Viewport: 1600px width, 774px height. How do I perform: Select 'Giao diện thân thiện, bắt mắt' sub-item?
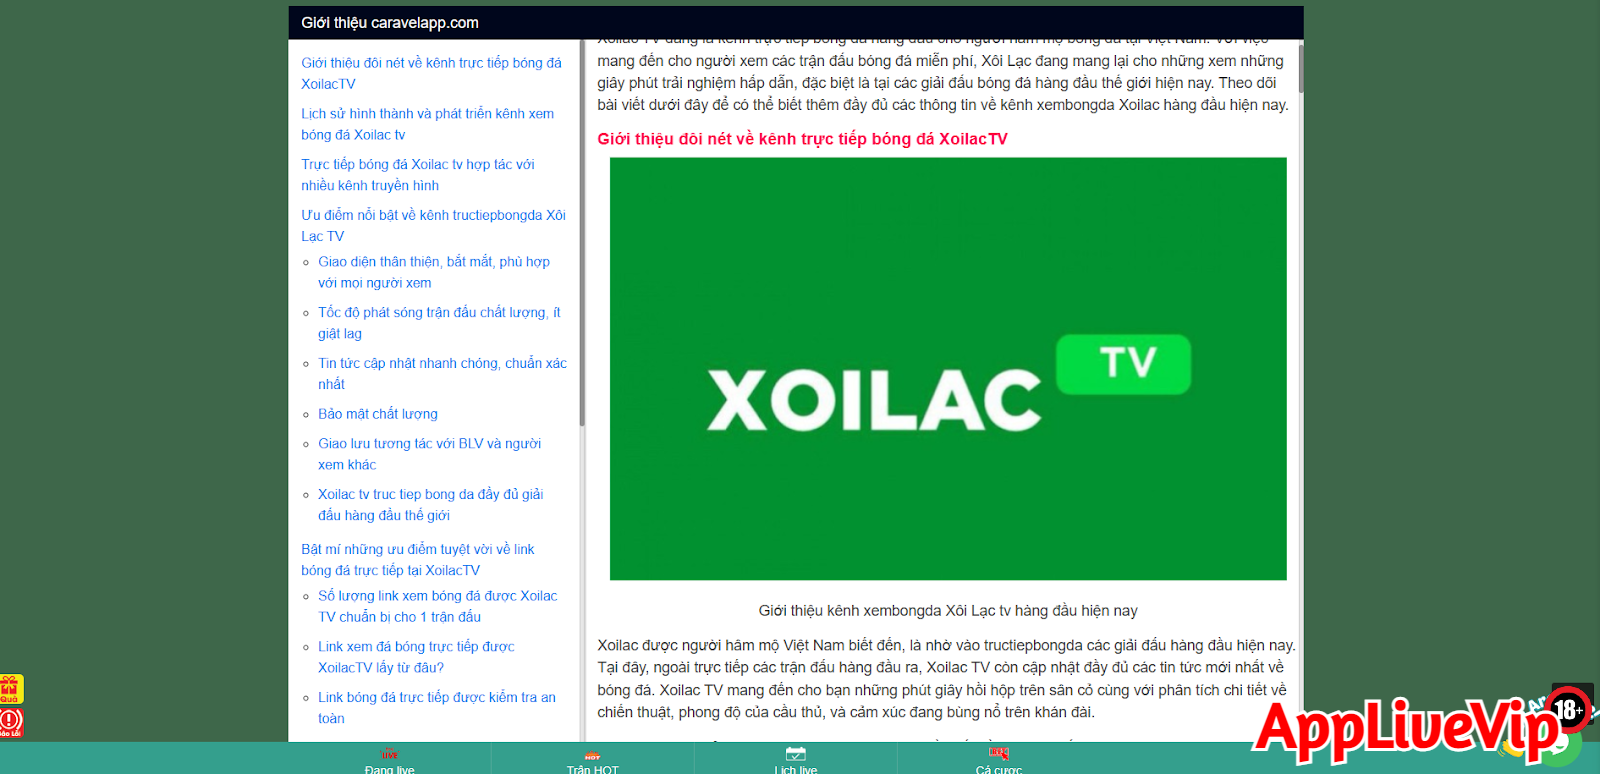(x=433, y=272)
